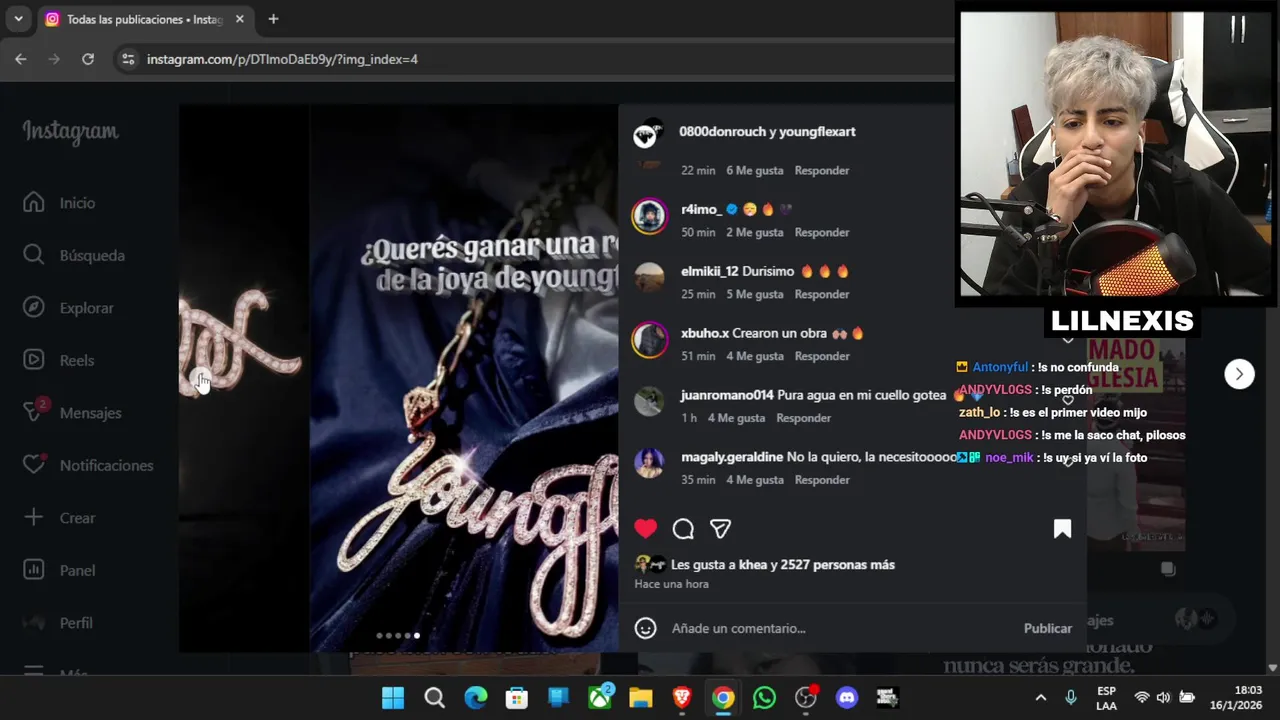
Task: Open Búsqueda in the sidebar
Action: click(x=92, y=256)
